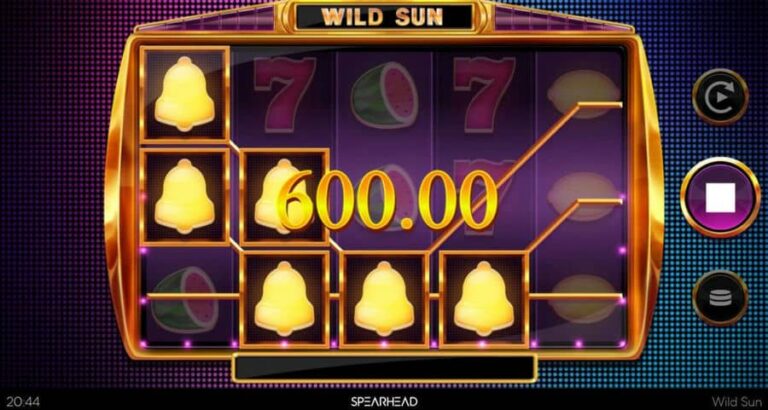
Task: Click the Wild Sun label bottom right
Action: point(738,402)
